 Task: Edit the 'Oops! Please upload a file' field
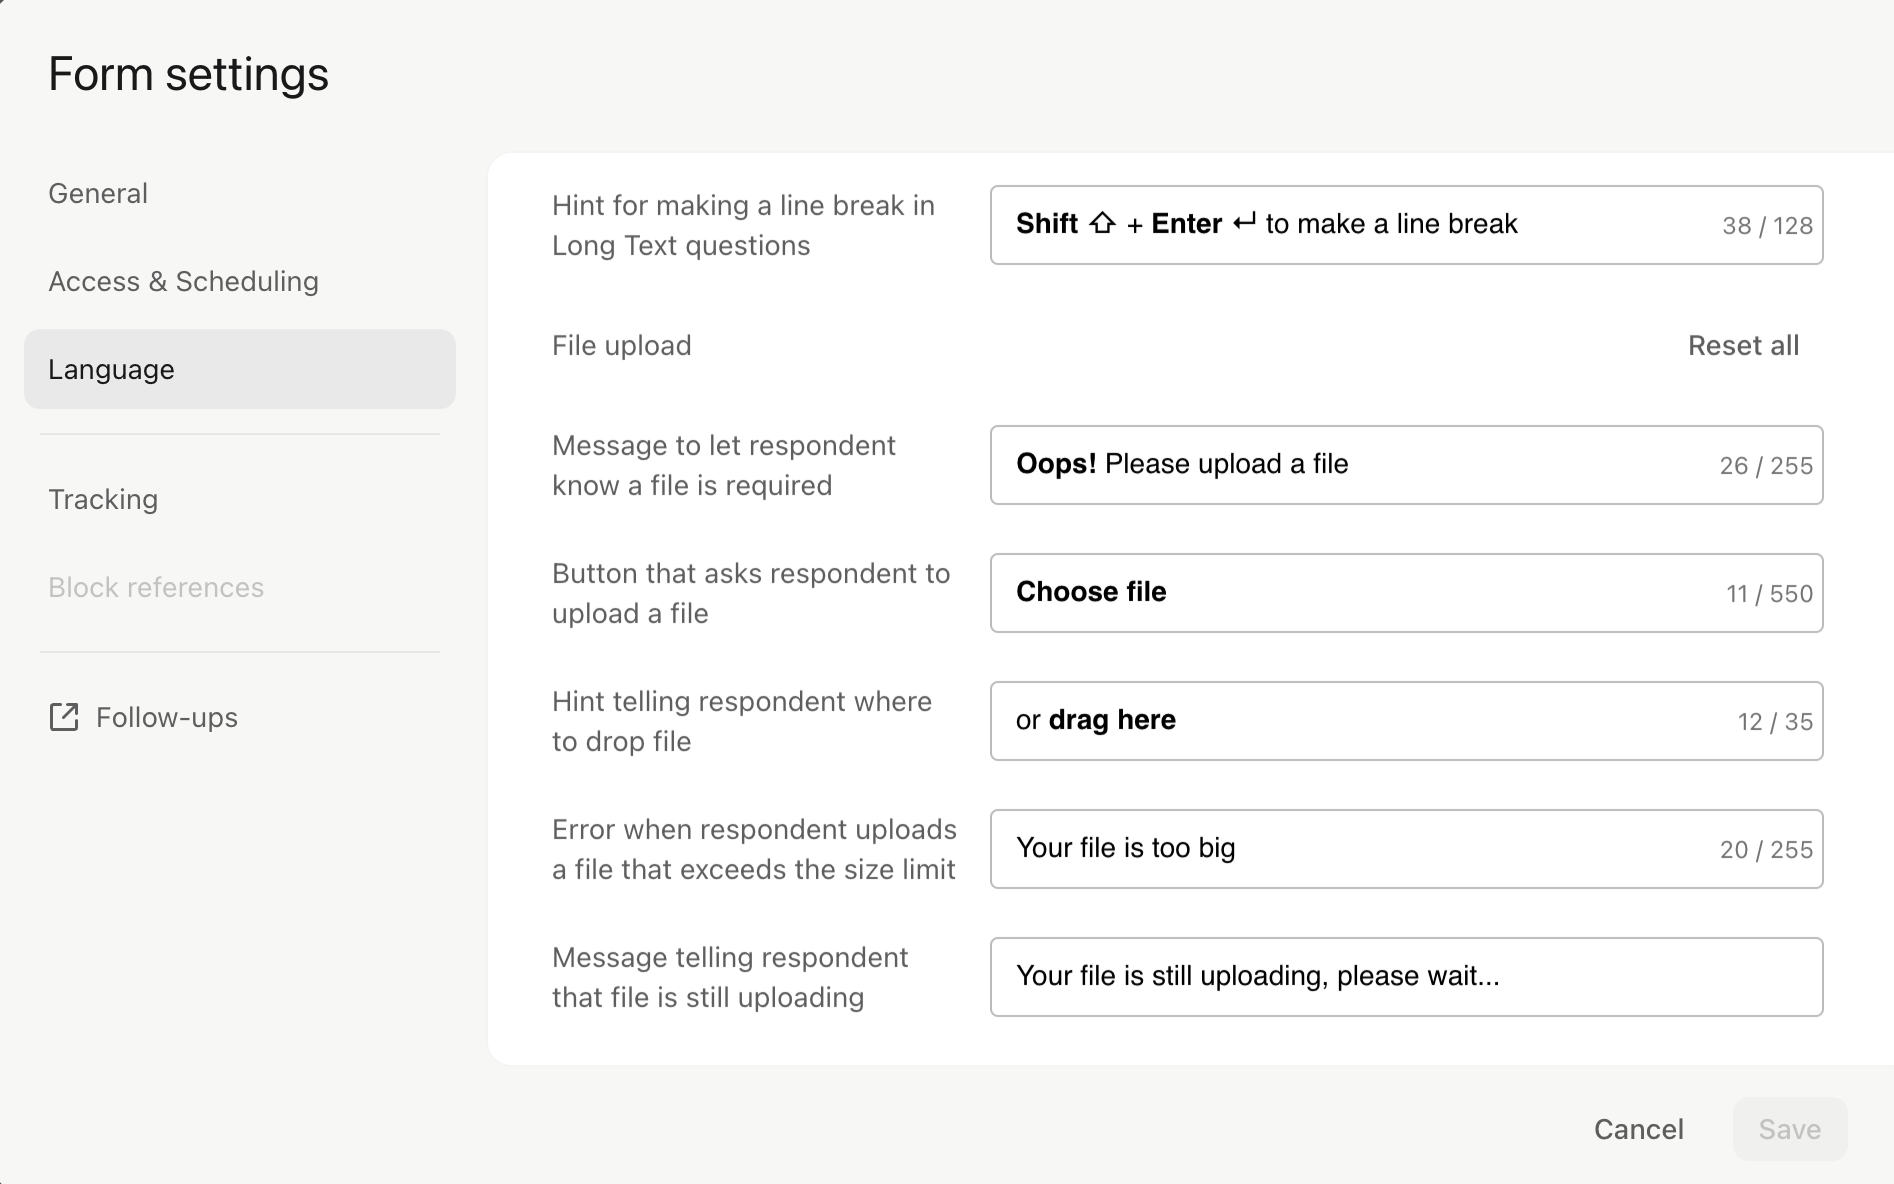coord(1406,465)
